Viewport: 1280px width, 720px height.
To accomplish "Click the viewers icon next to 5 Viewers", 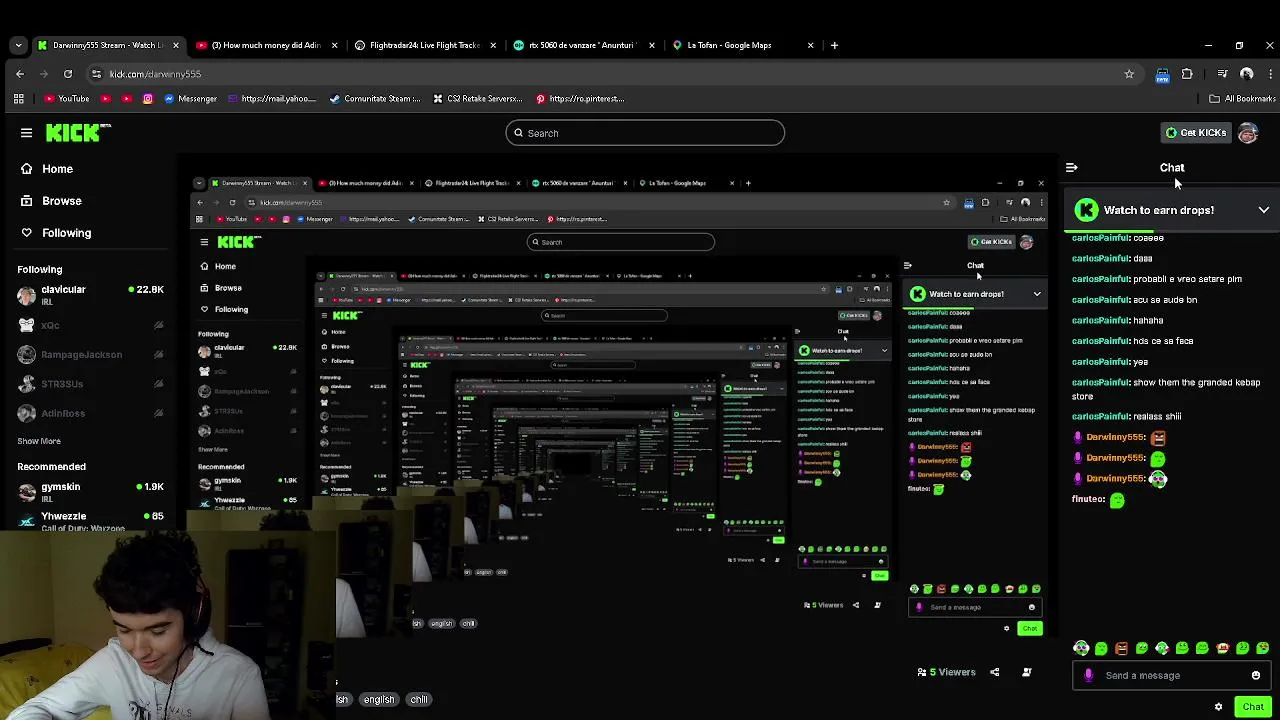I will pos(921,672).
